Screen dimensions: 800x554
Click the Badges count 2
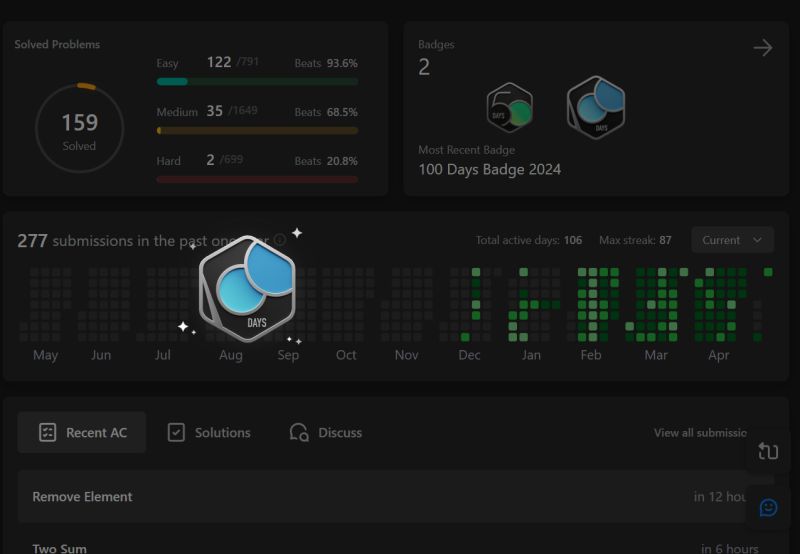click(424, 67)
